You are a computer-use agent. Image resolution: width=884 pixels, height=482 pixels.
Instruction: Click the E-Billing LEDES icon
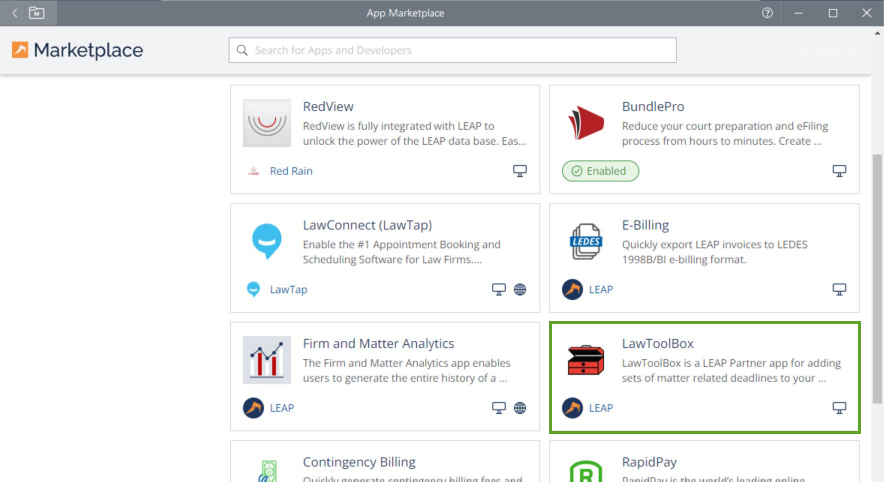585,242
